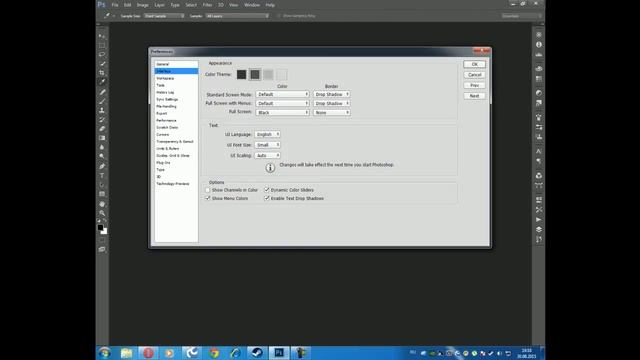Select the Horizontal Type tool
Viewport: 640px width, 360px height.
[102, 176]
